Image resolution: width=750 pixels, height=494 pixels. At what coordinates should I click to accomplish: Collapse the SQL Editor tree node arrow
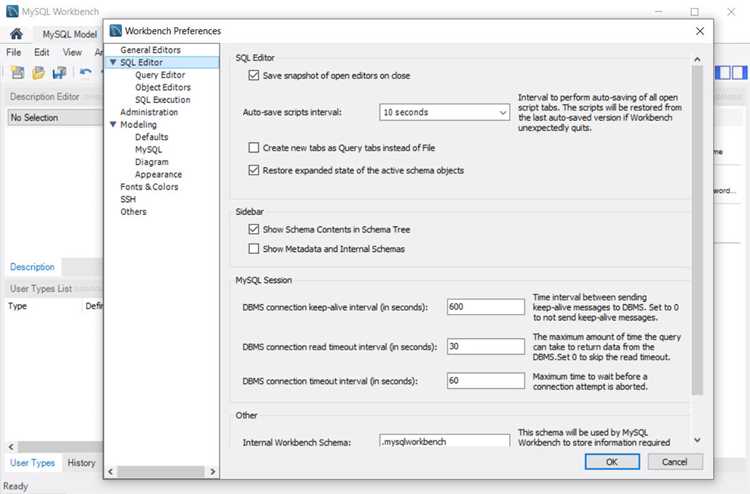click(x=113, y=62)
